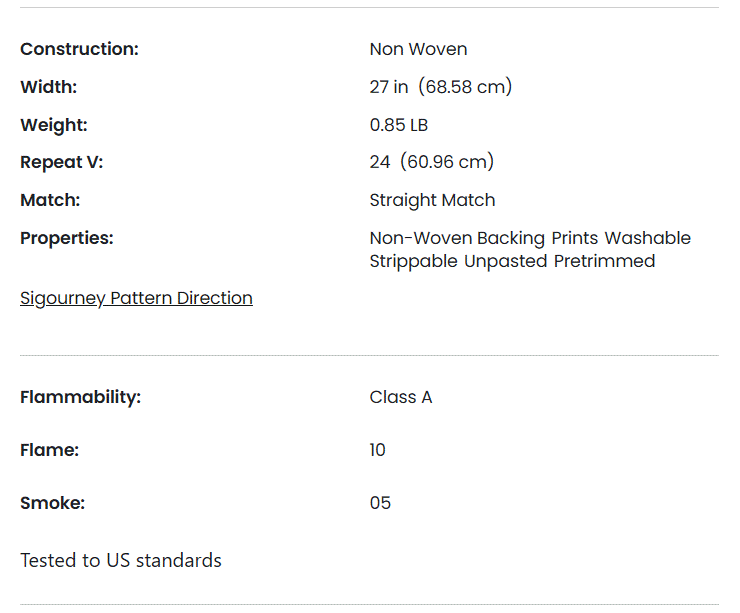Click the Match label
This screenshot has height=613, width=740.
[x=50, y=200]
